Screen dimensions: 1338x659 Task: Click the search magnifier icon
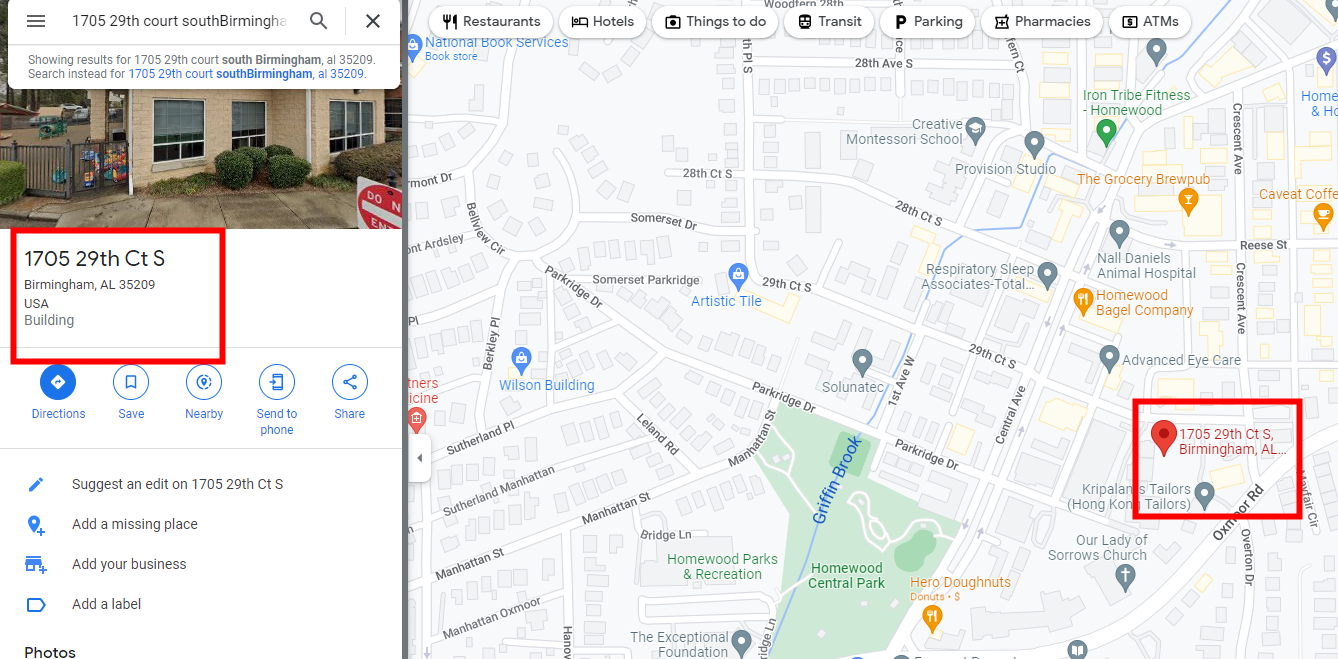[318, 21]
